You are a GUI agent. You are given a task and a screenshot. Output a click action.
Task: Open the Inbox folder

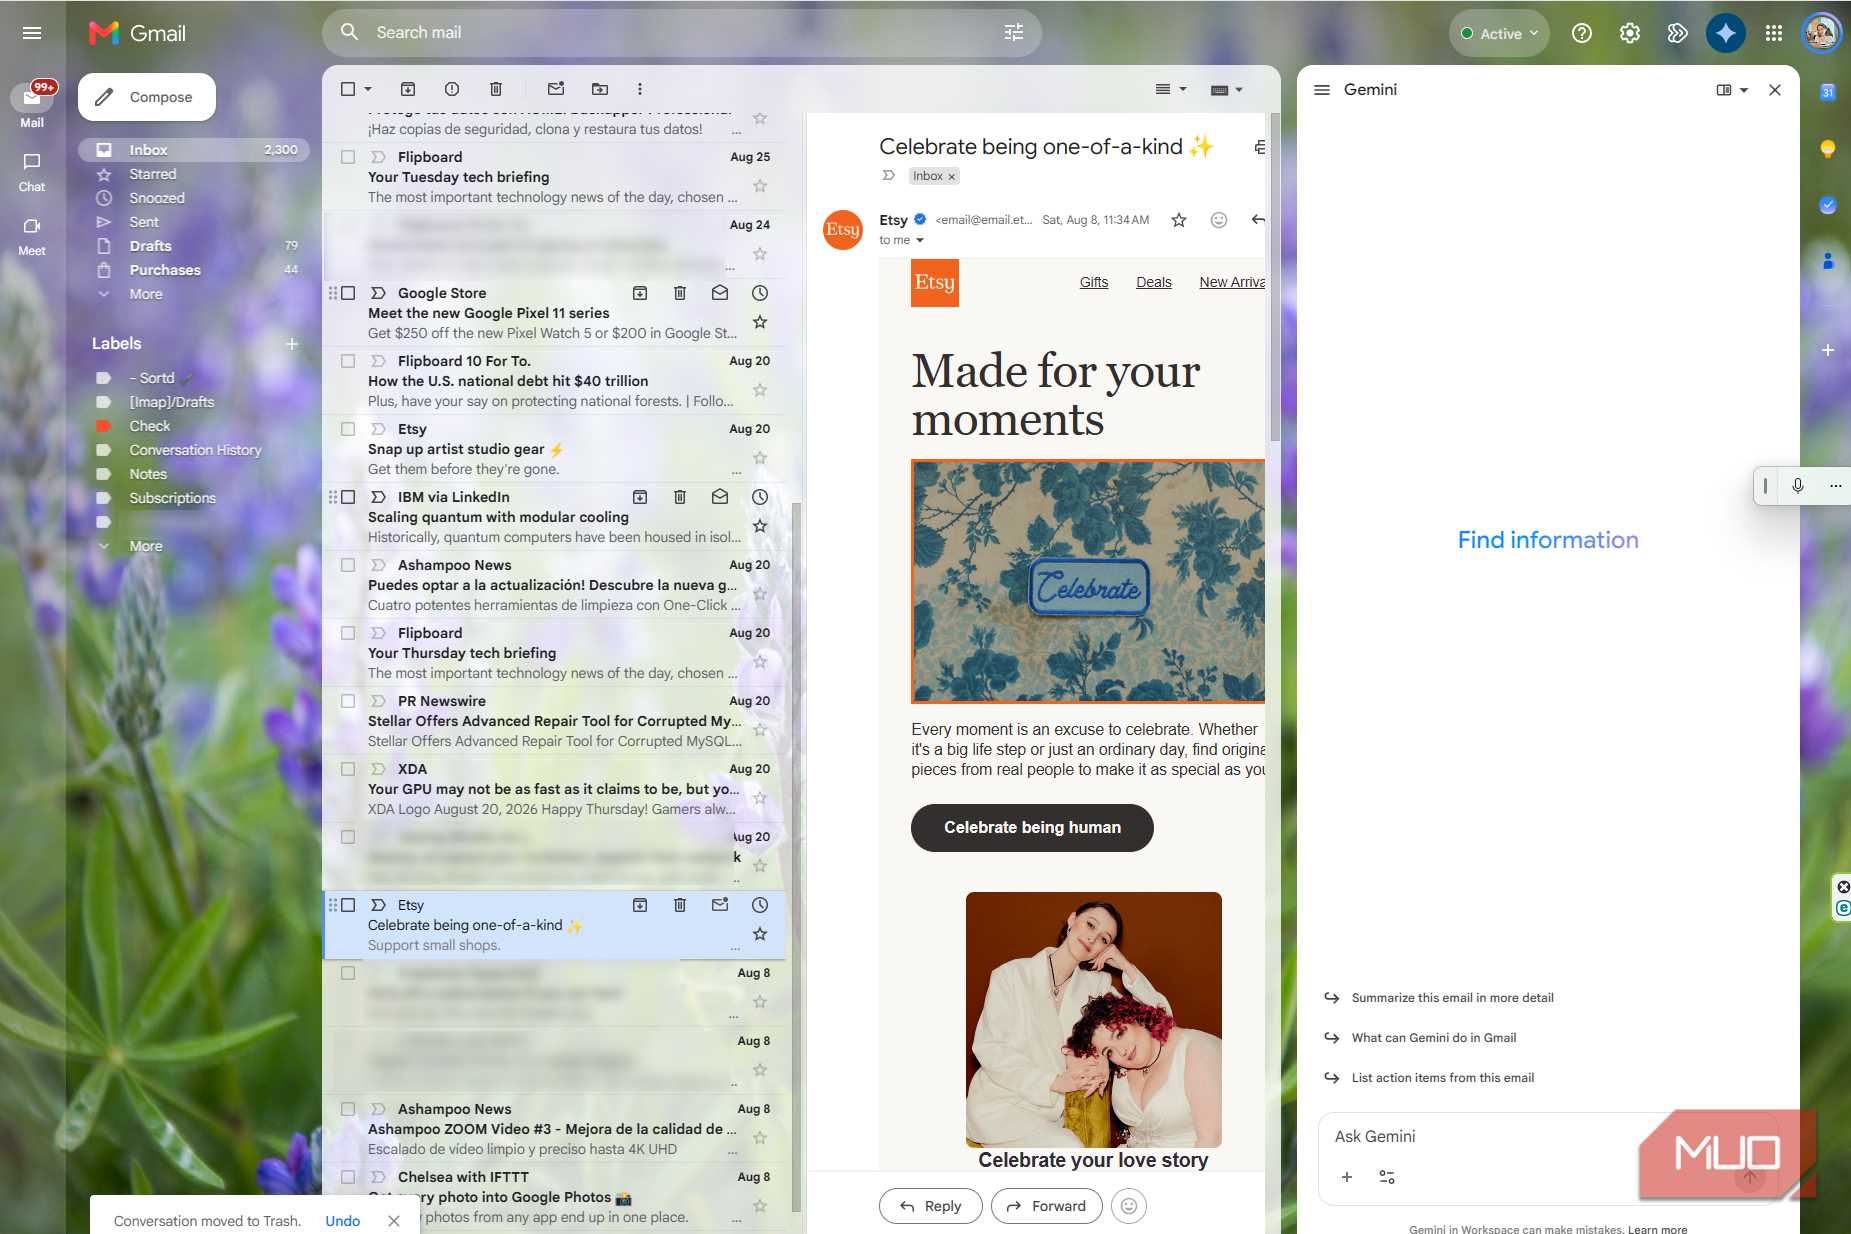pos(195,150)
